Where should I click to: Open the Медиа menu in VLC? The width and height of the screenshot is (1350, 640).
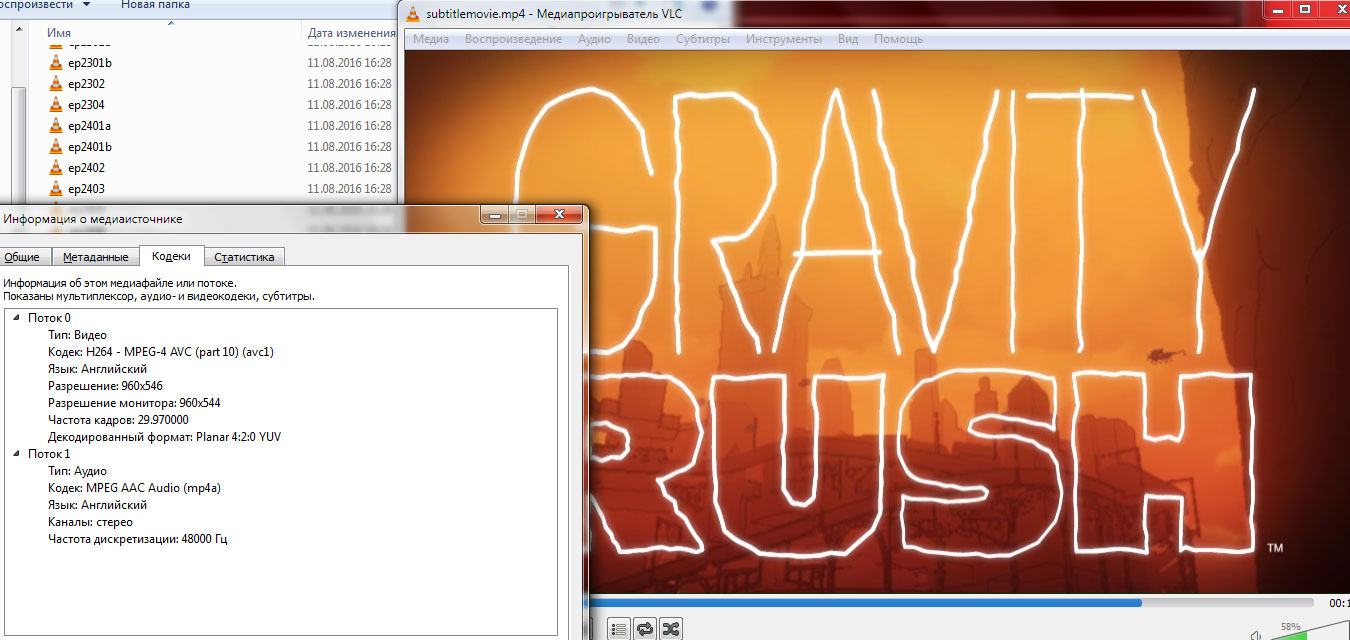[431, 39]
